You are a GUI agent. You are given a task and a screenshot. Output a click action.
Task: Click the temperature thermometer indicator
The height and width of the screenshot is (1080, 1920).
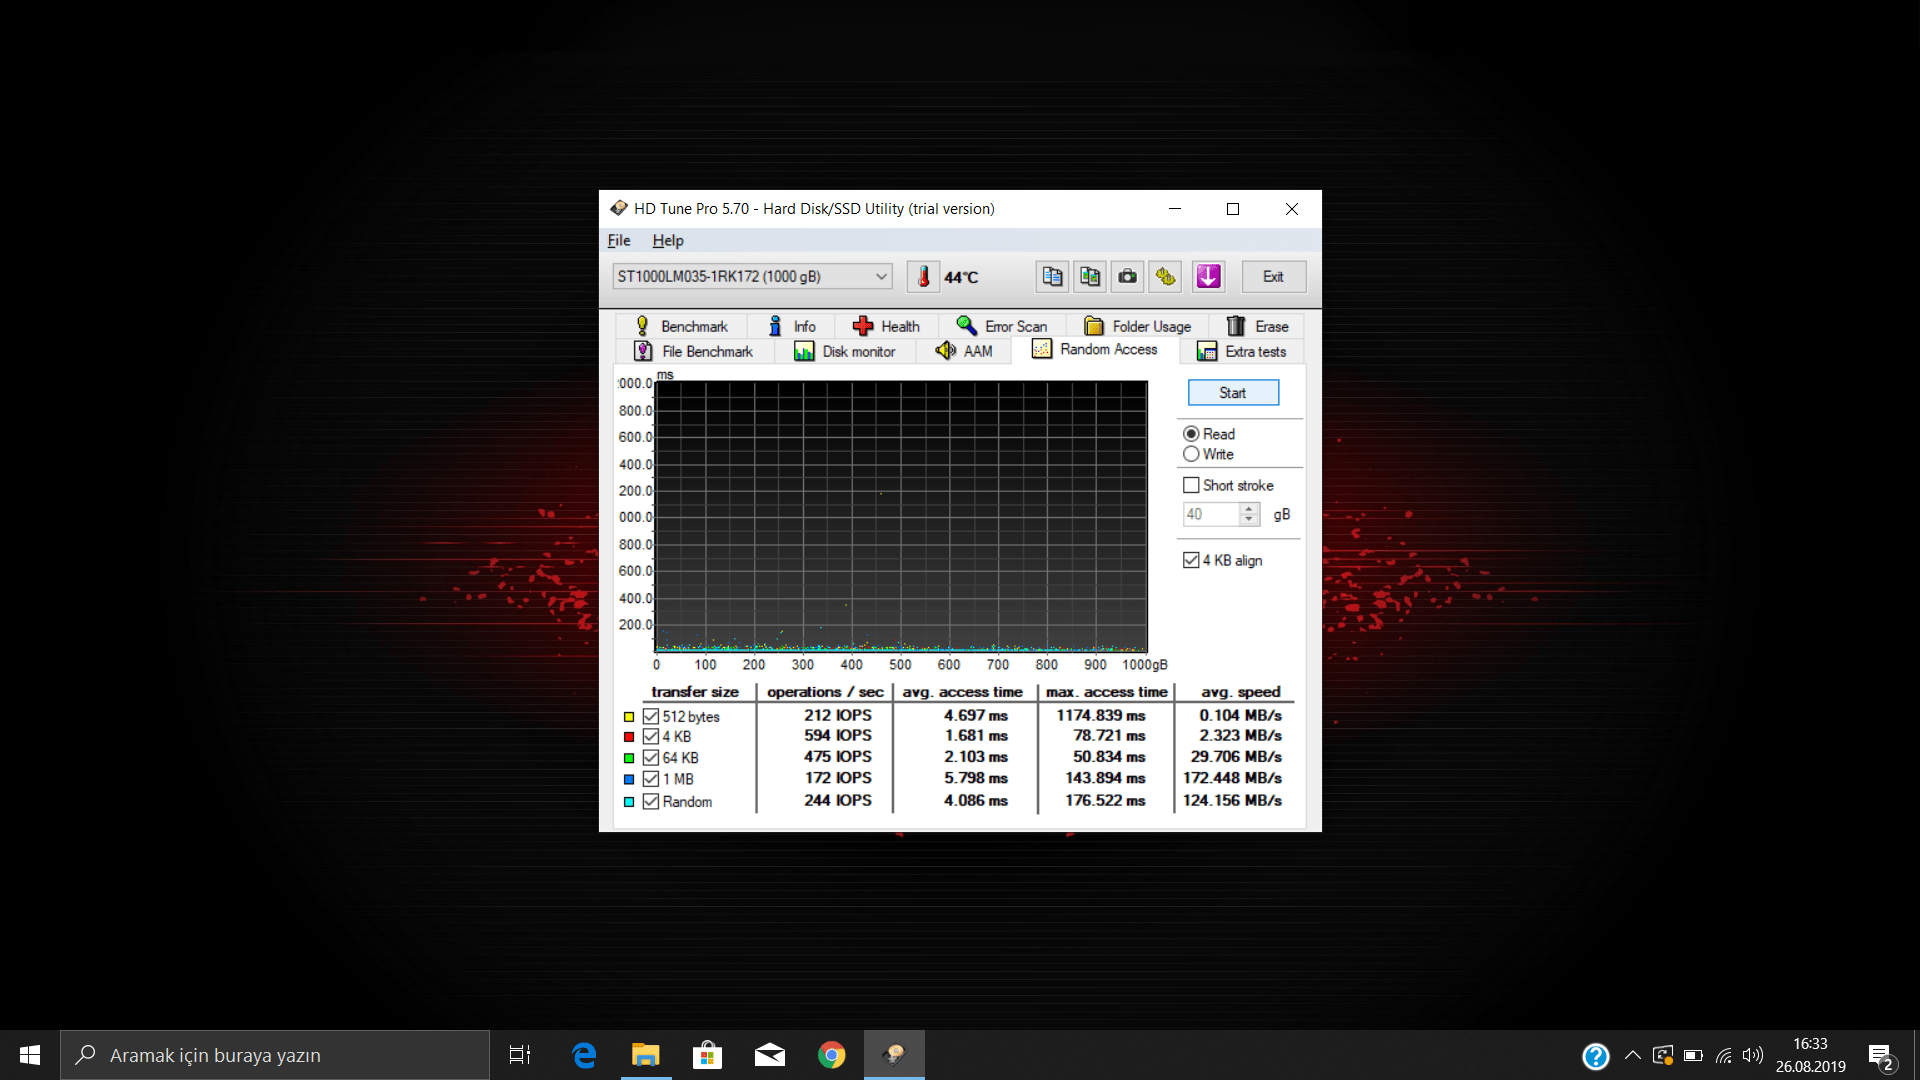[924, 276]
